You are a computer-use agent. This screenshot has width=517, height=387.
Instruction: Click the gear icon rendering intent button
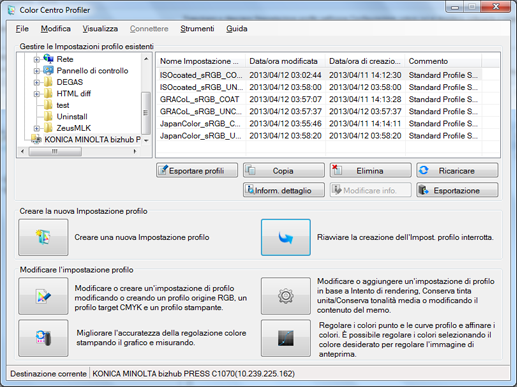(286, 296)
